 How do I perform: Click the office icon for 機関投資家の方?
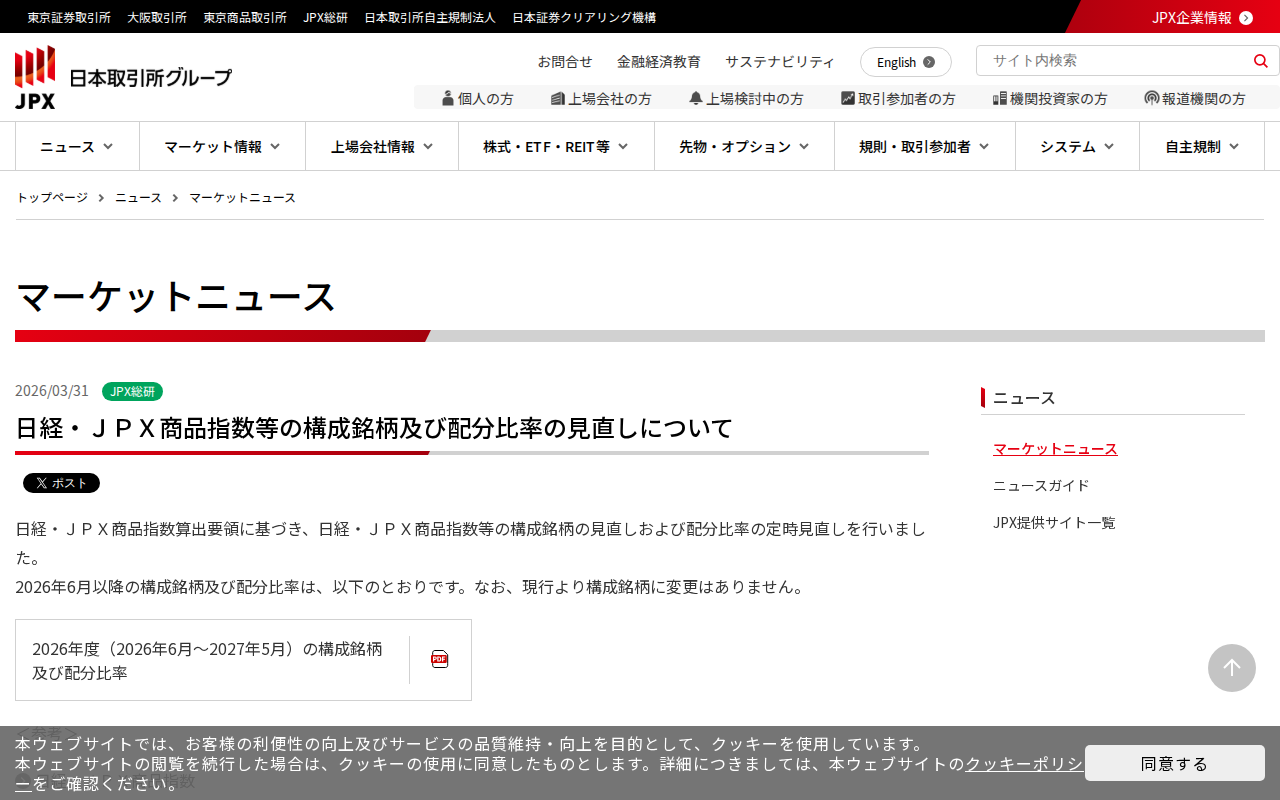[x=1000, y=98]
